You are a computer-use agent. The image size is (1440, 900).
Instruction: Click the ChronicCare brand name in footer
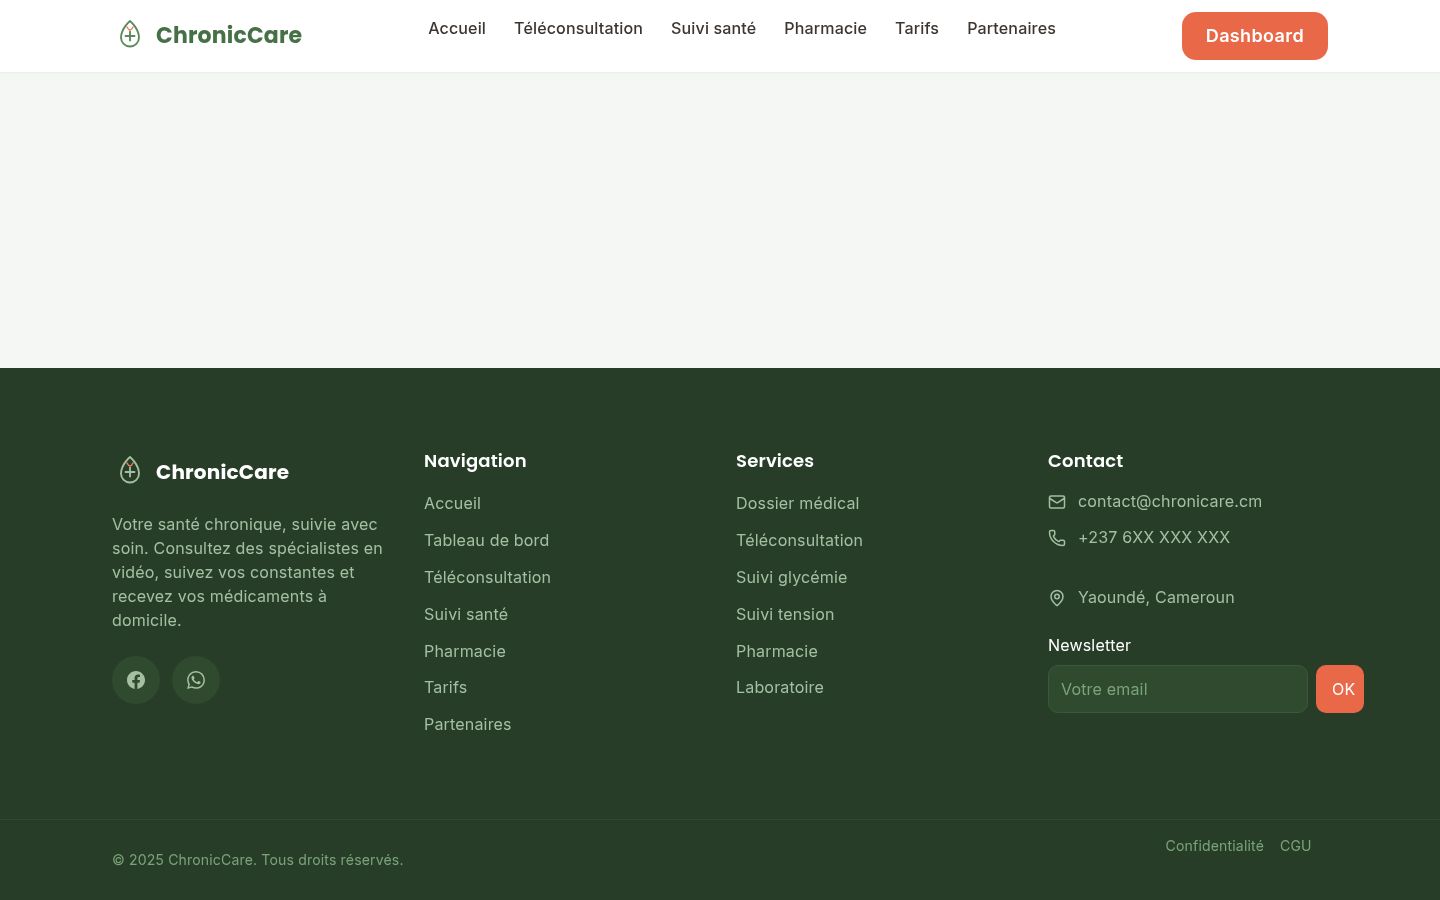coord(222,472)
